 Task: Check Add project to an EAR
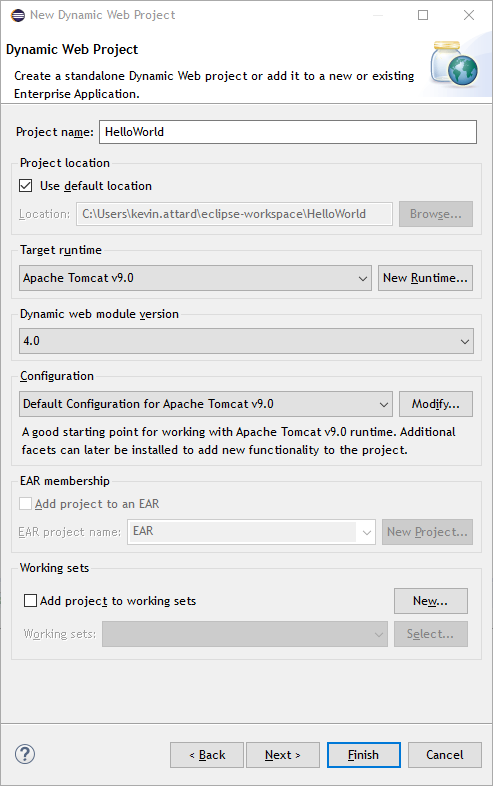tap(25, 504)
